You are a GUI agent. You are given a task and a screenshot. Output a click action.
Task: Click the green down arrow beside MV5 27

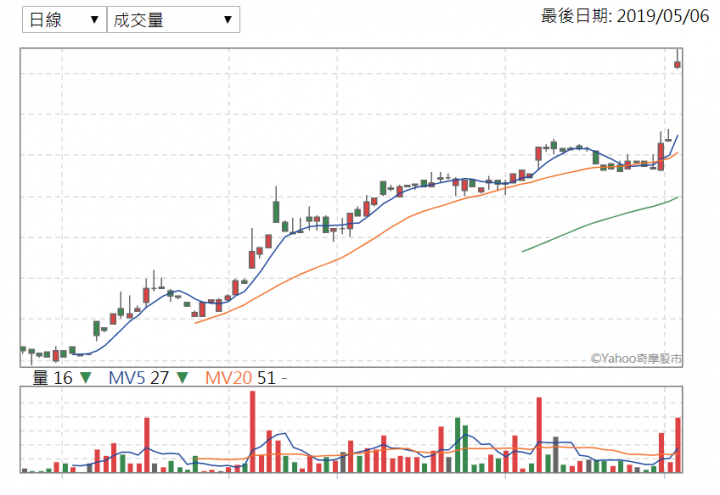(x=183, y=378)
